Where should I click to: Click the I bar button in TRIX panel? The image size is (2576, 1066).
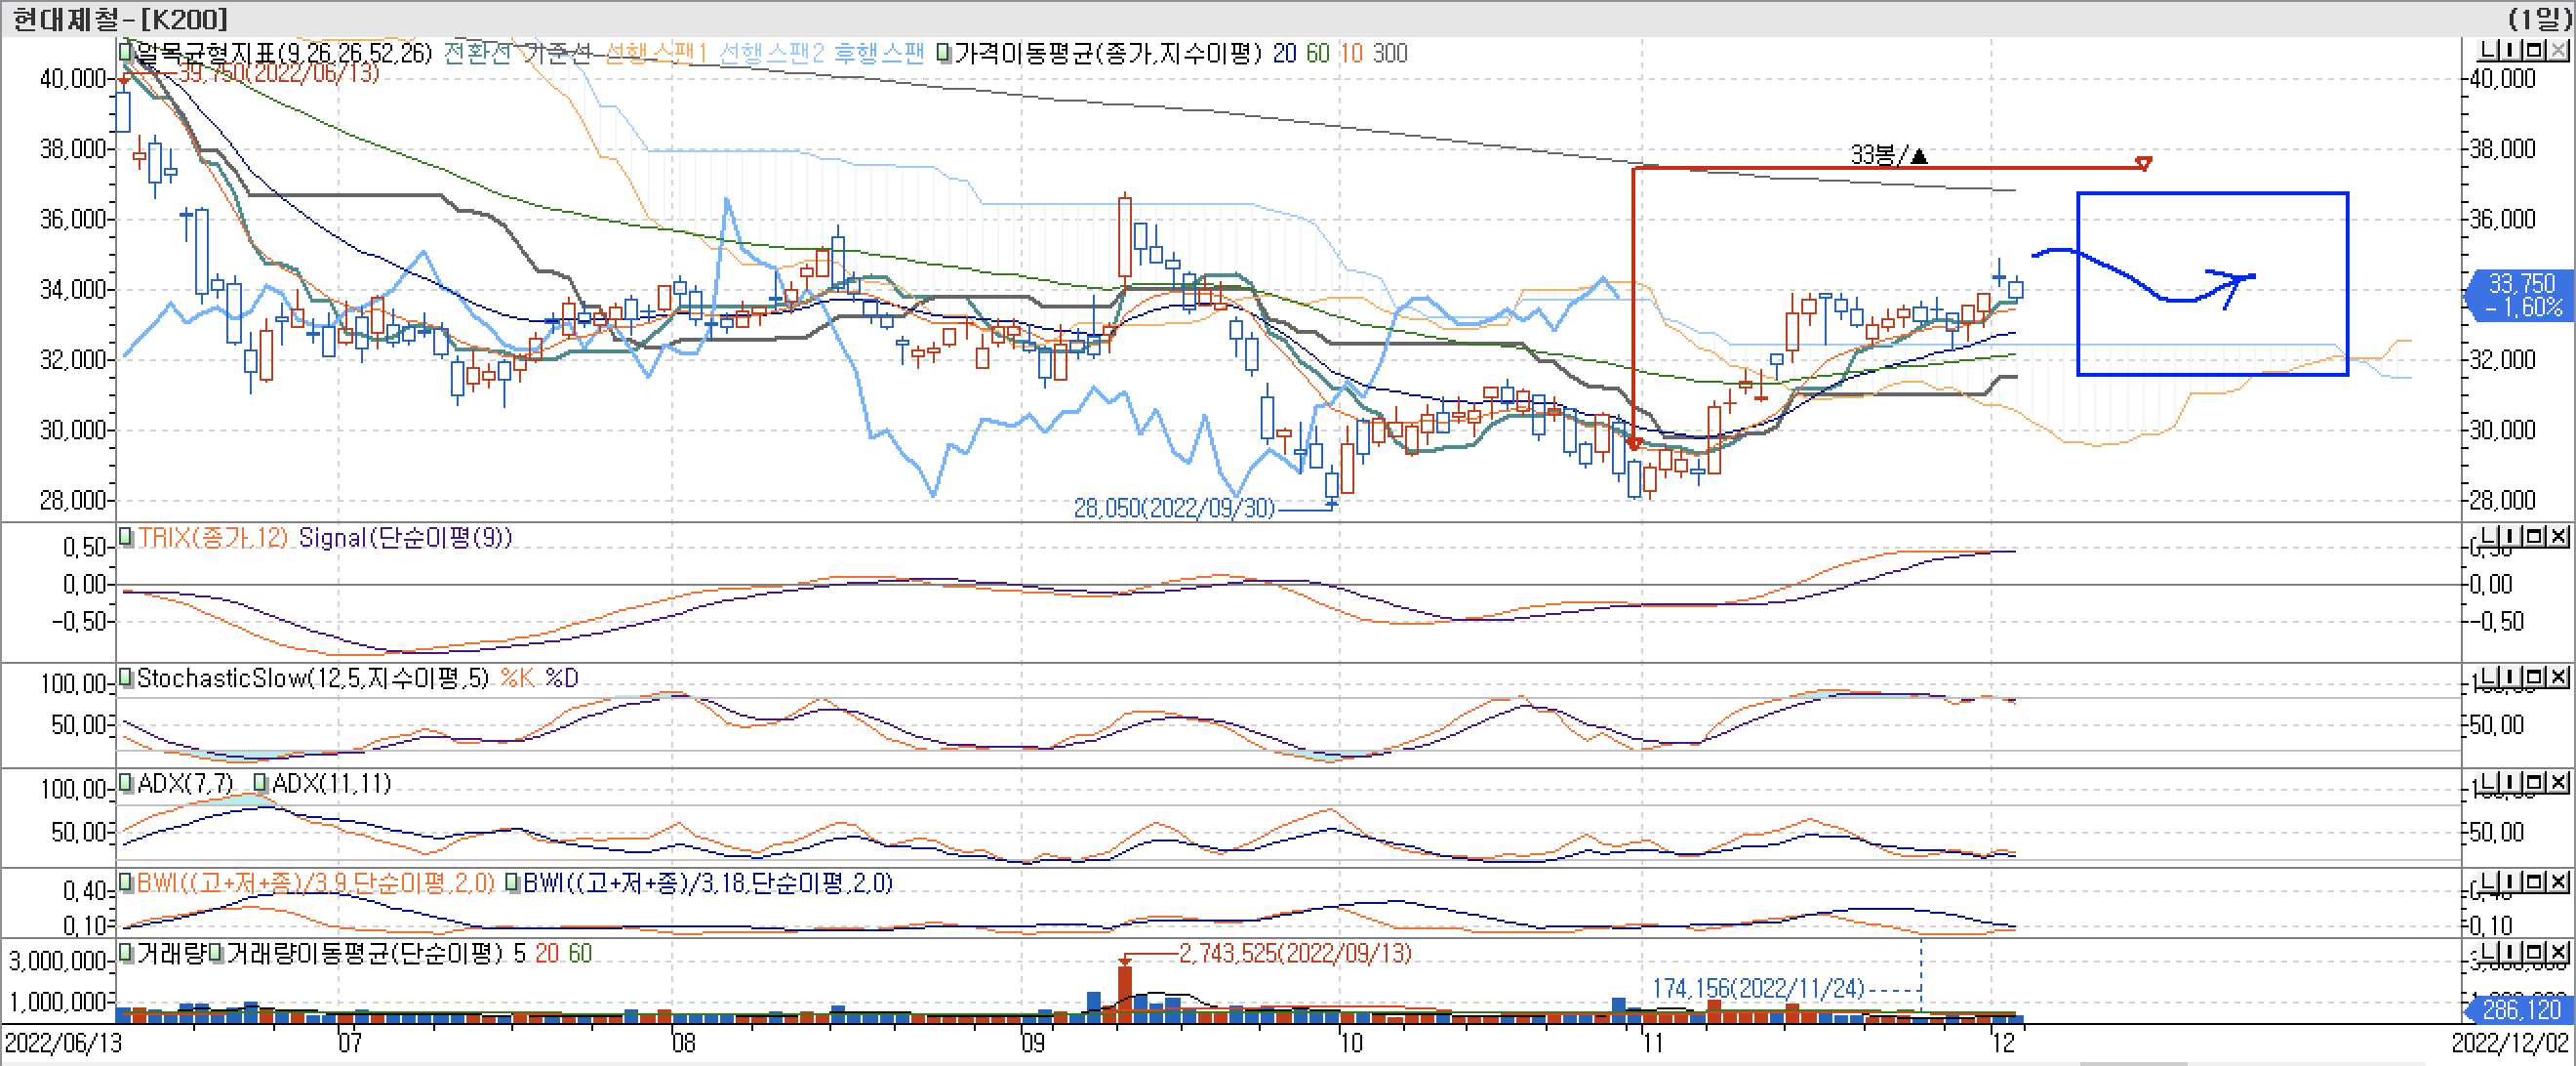(x=2512, y=536)
